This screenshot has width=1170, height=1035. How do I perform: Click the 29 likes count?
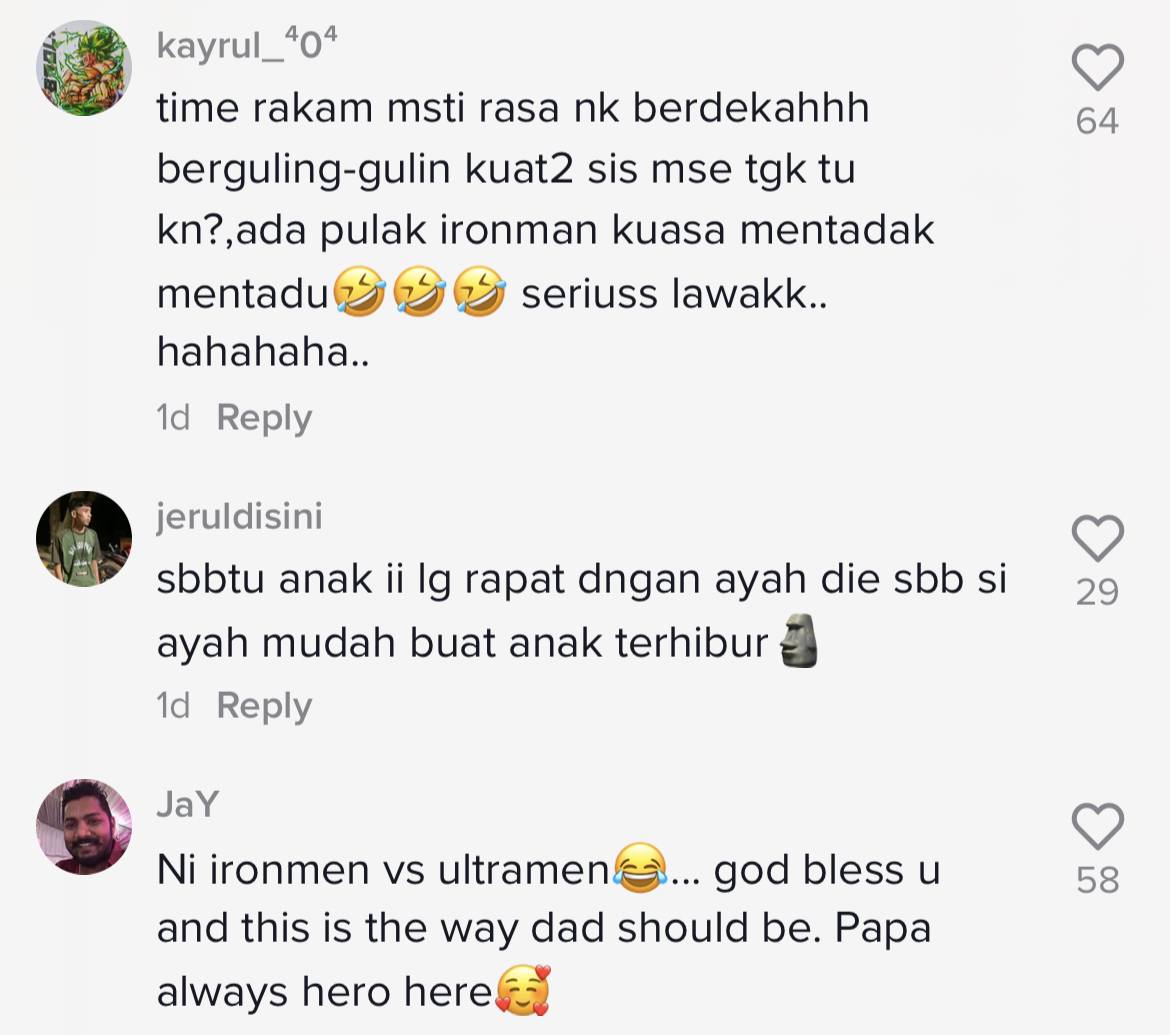[1098, 592]
